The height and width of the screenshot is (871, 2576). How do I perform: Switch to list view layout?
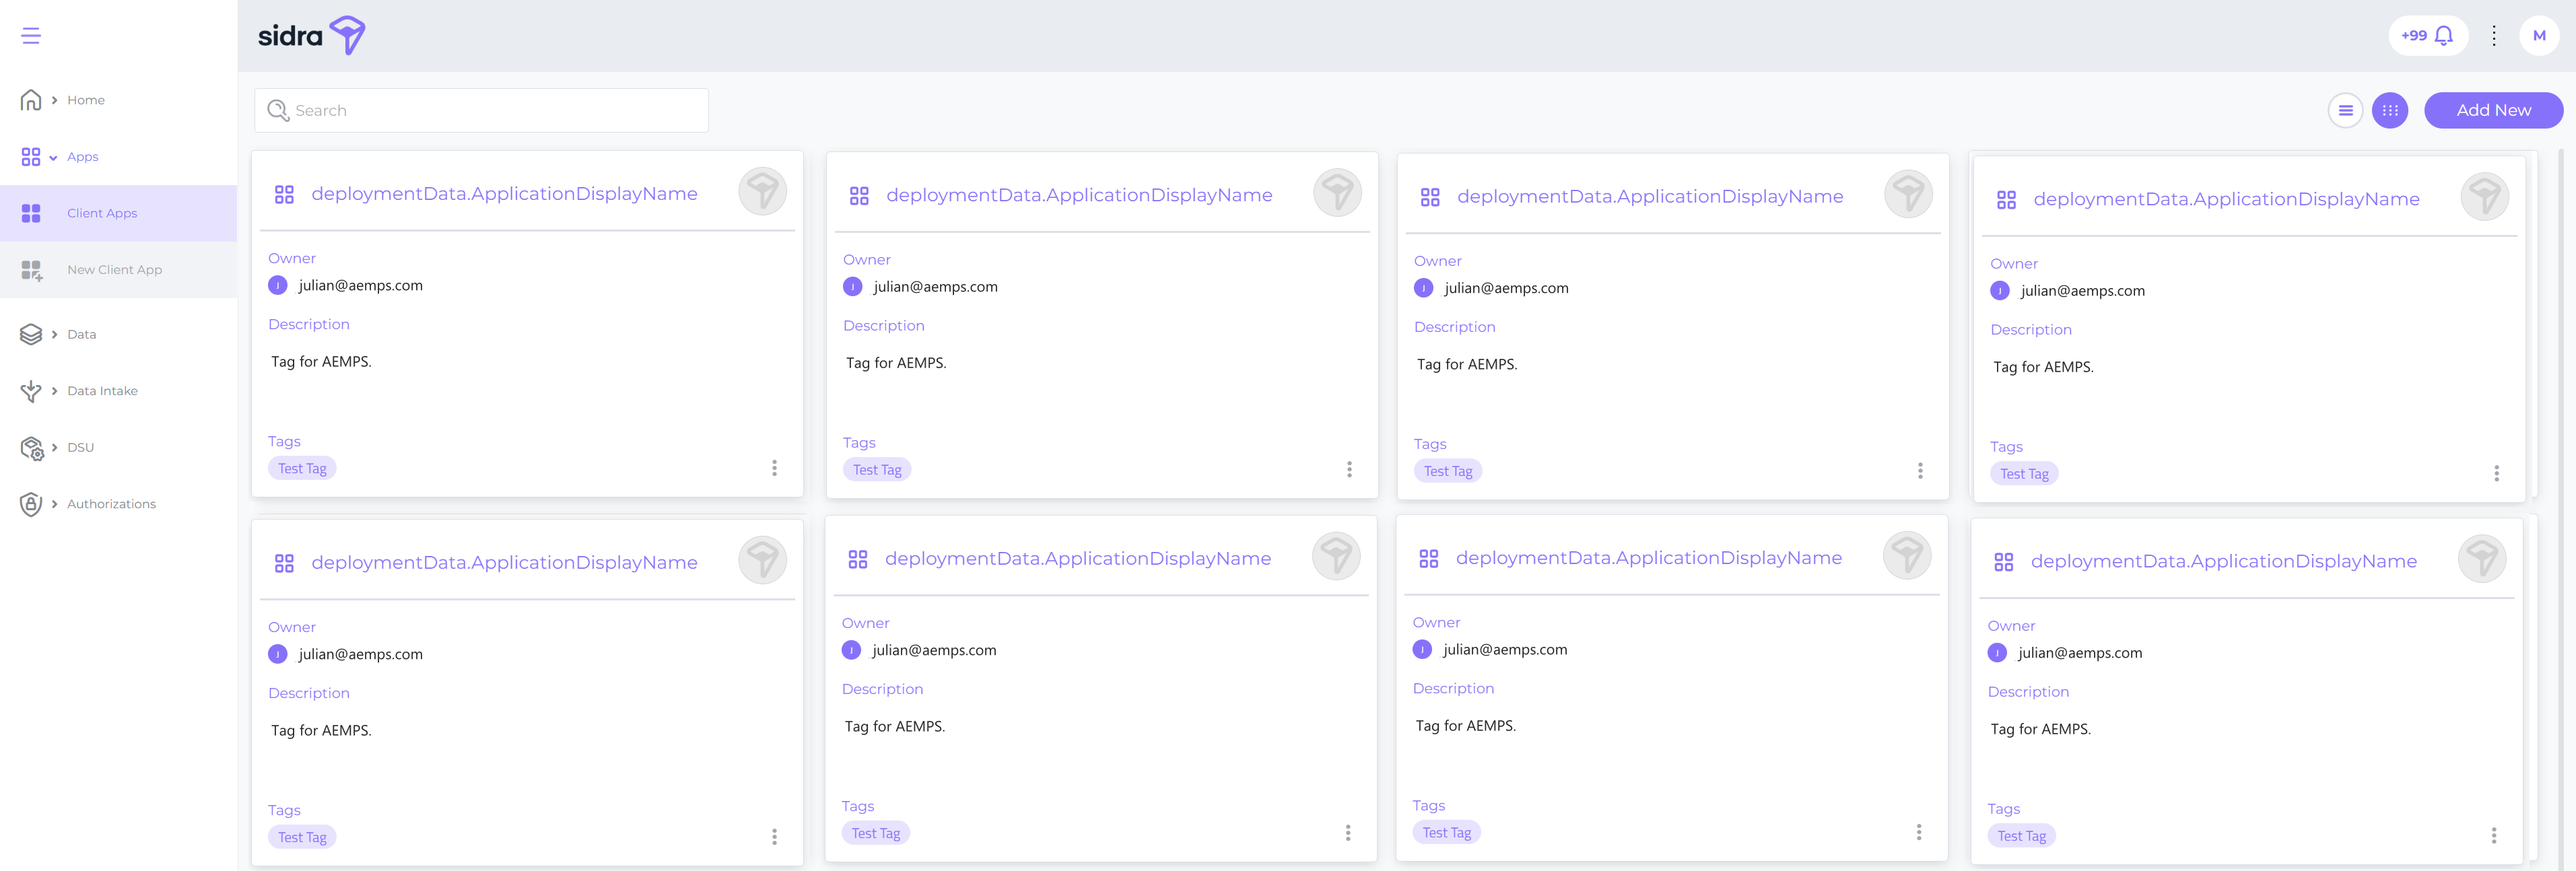pyautogui.click(x=2345, y=110)
